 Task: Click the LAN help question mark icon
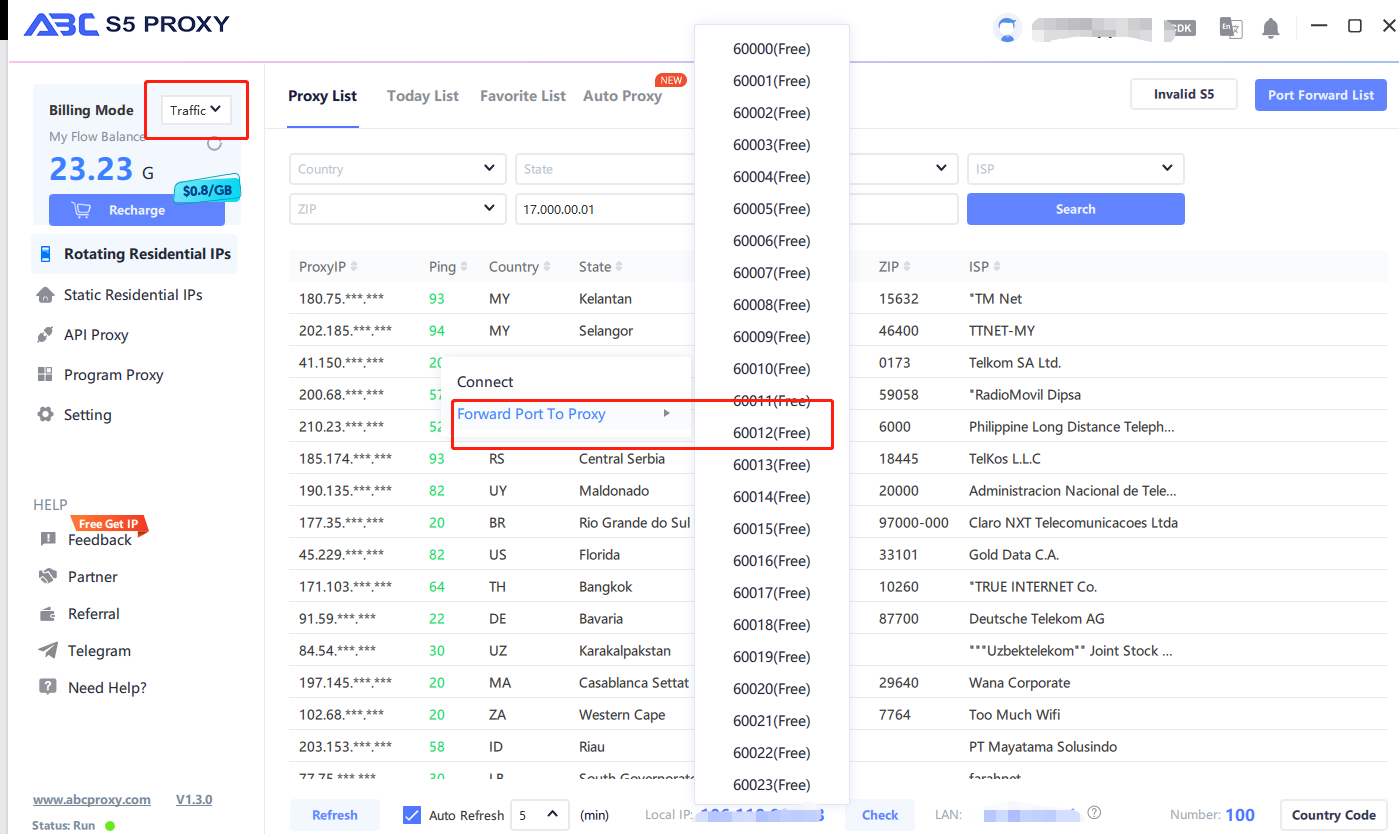pyautogui.click(x=1094, y=813)
